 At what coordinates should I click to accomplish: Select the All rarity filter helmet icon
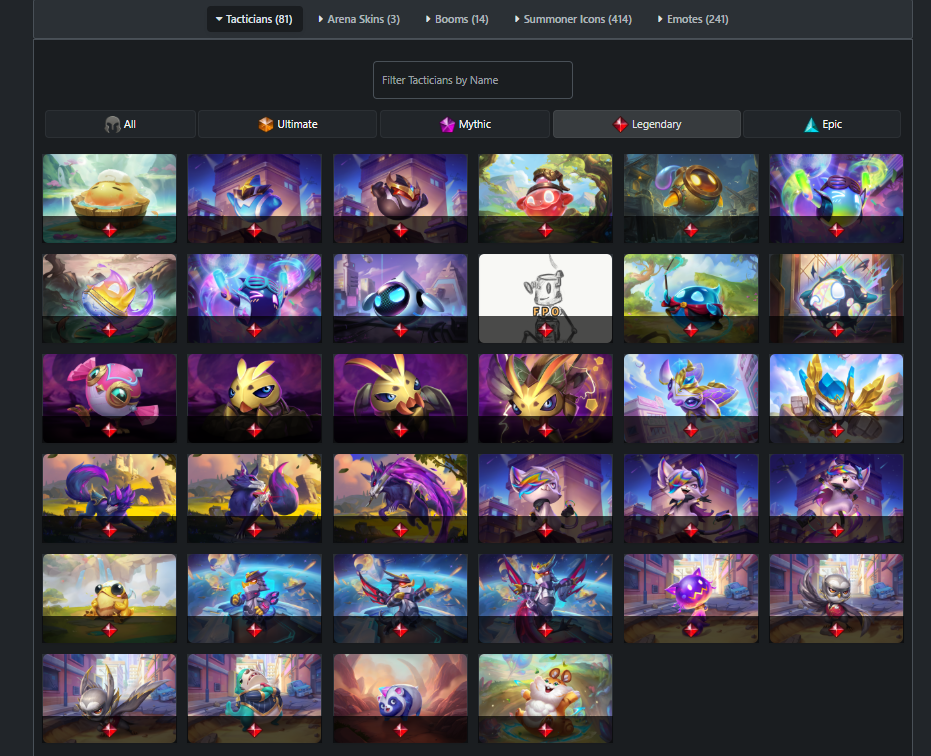pos(112,124)
